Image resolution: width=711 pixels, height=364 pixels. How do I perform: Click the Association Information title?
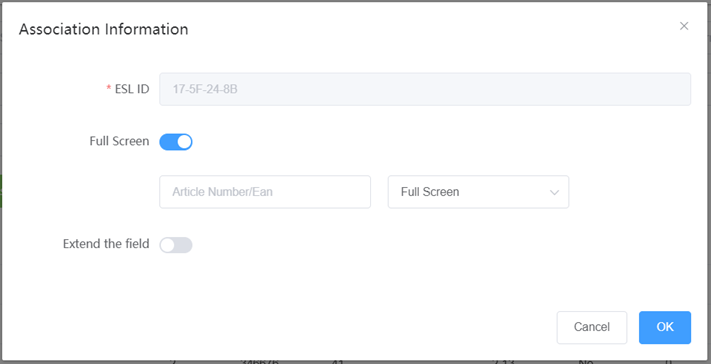point(103,29)
